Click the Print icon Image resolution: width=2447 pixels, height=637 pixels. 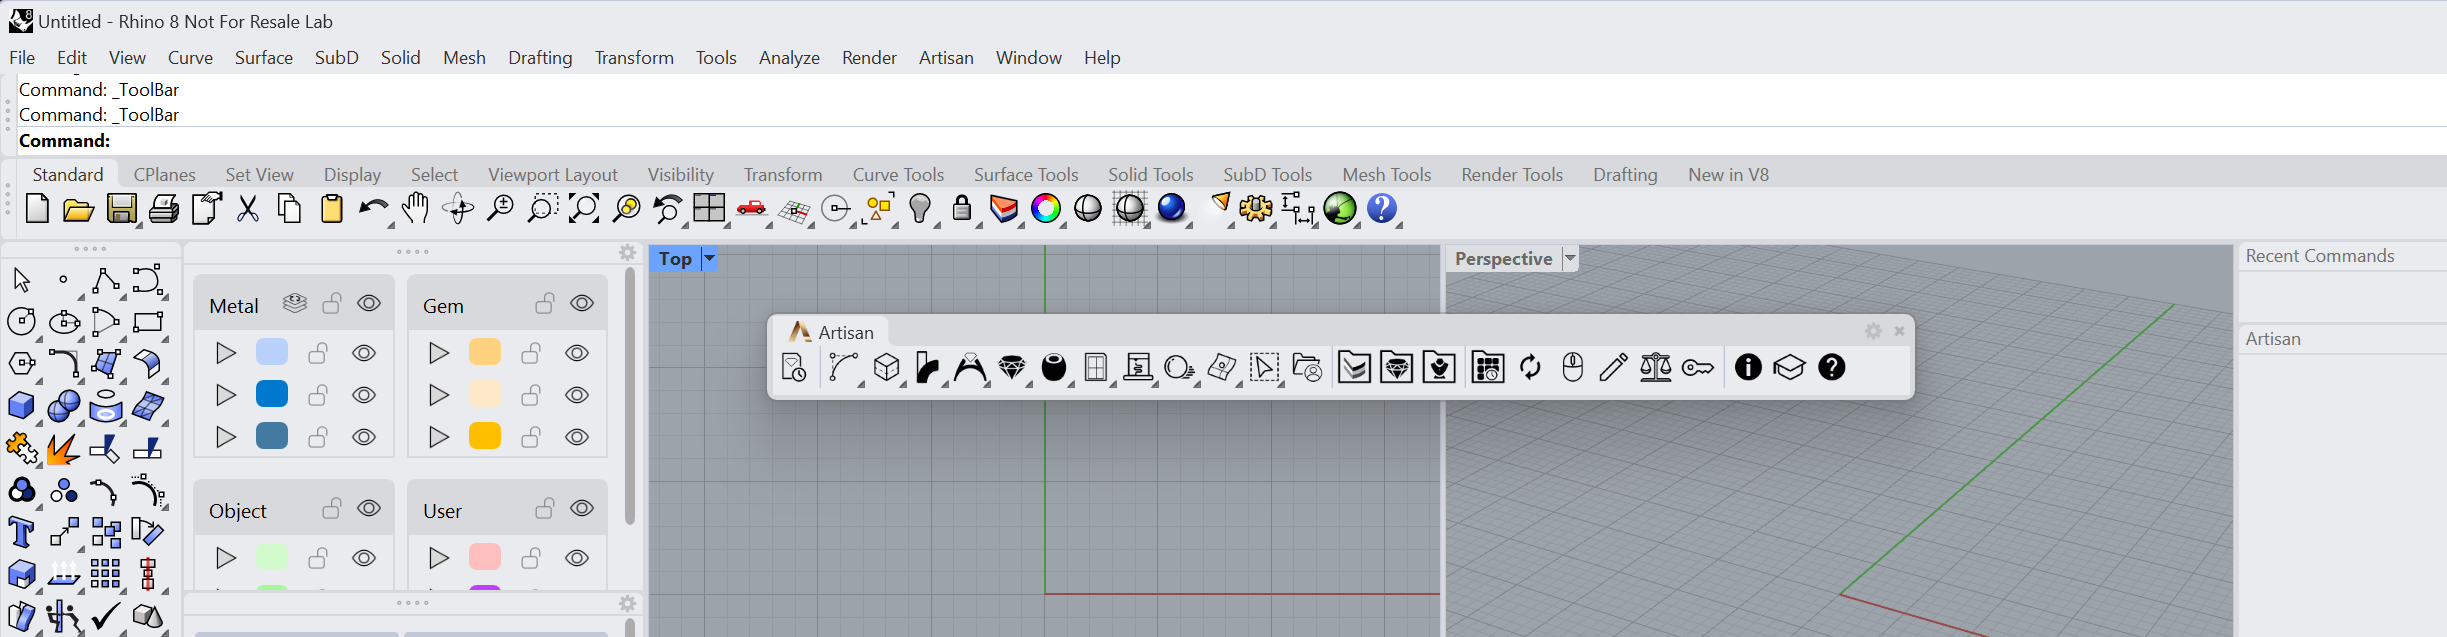pyautogui.click(x=164, y=209)
